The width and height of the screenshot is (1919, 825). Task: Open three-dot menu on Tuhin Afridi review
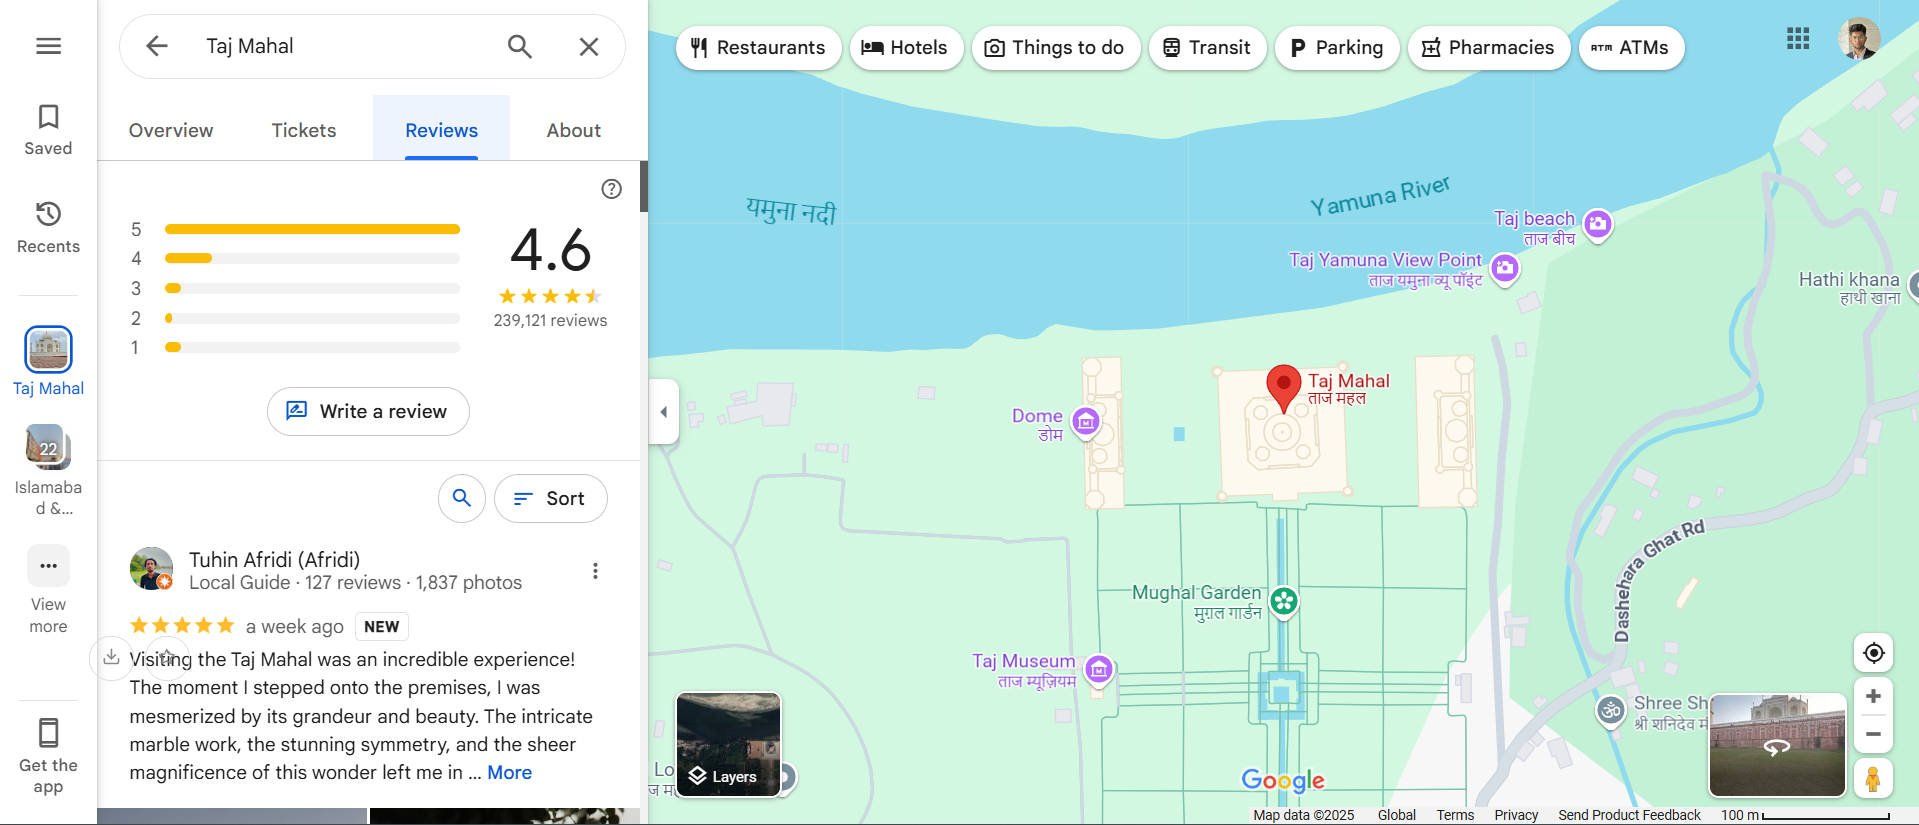[x=595, y=571]
